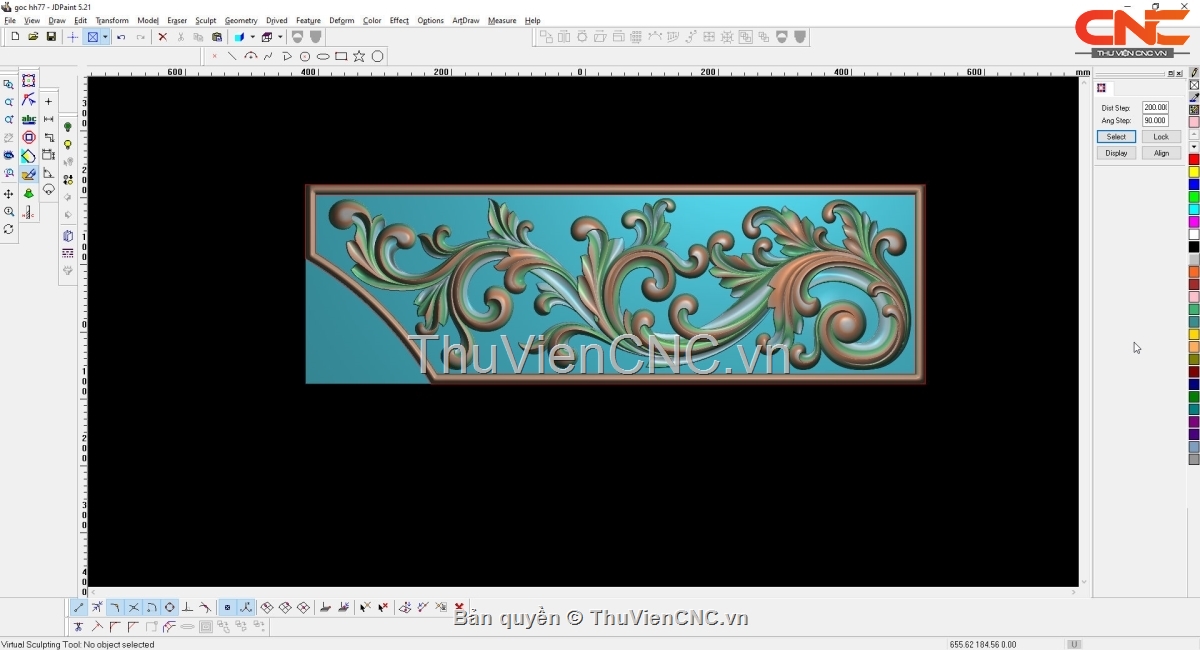Screen dimensions: 1200x650
Task: Click the Lock button
Action: 1160,137
